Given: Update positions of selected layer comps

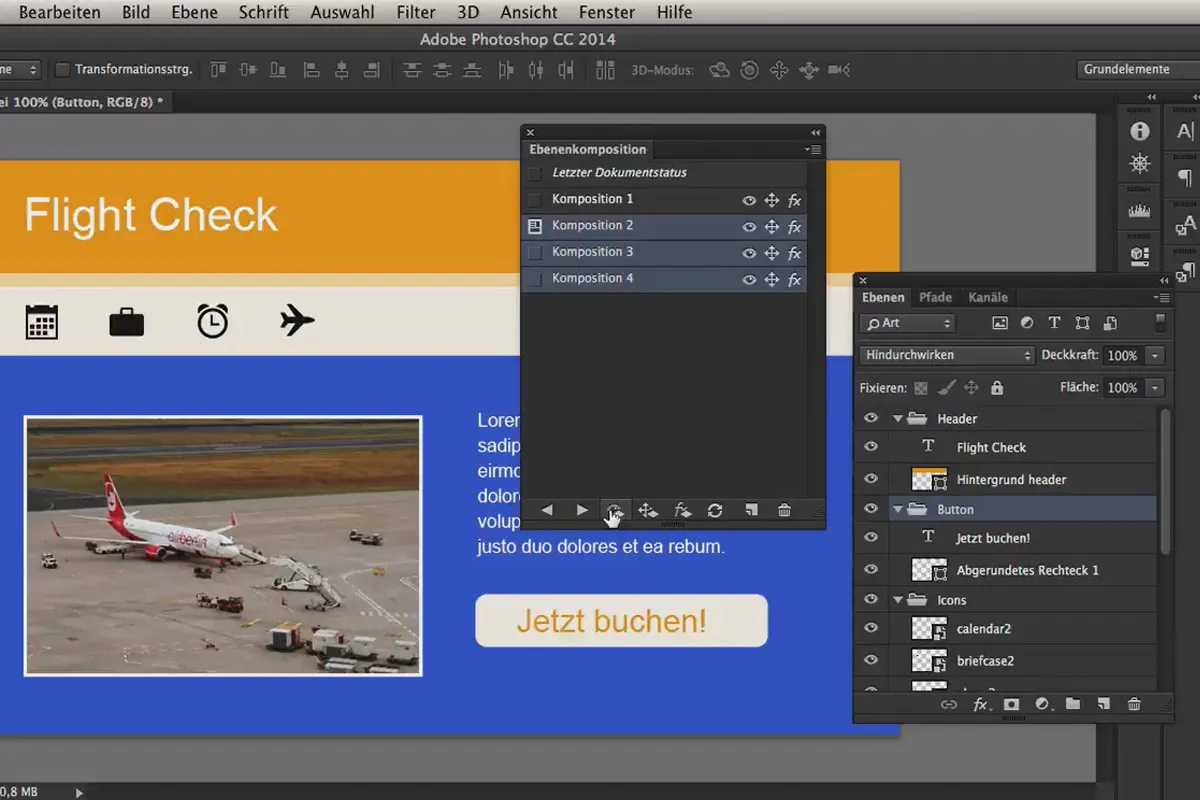Looking at the screenshot, I should 648,511.
